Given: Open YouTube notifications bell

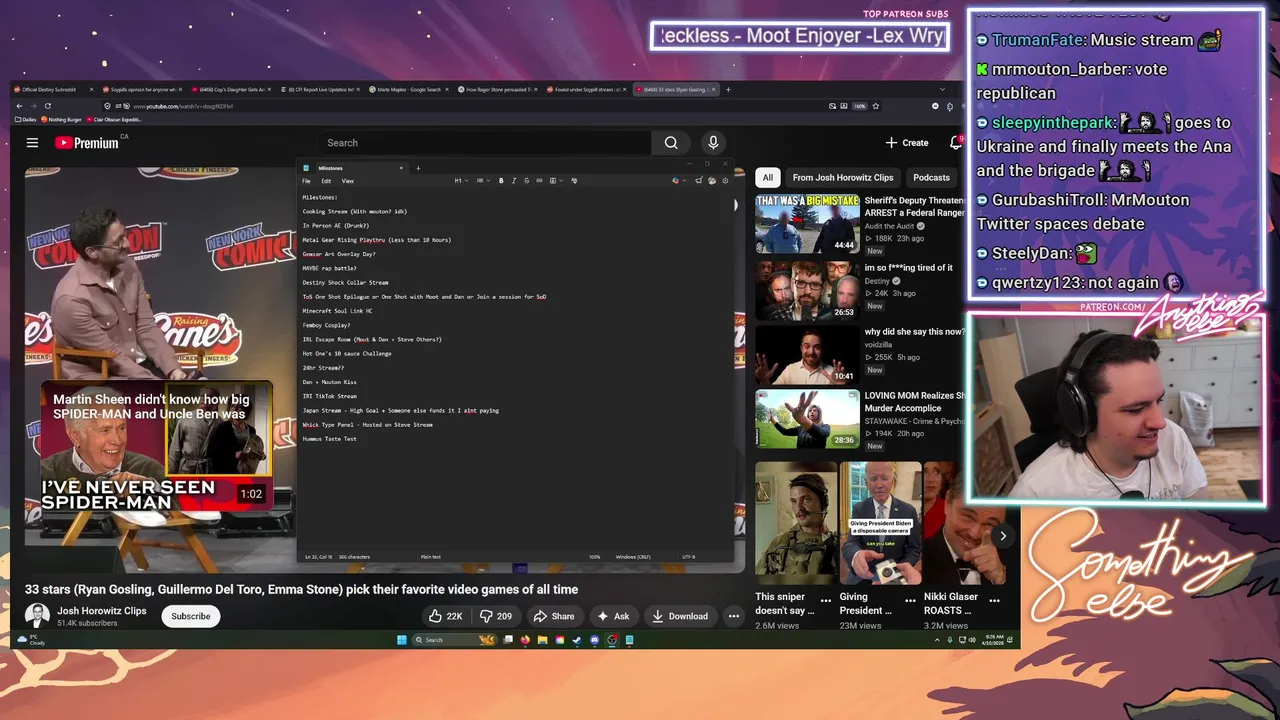Looking at the screenshot, I should pyautogui.click(x=956, y=143).
